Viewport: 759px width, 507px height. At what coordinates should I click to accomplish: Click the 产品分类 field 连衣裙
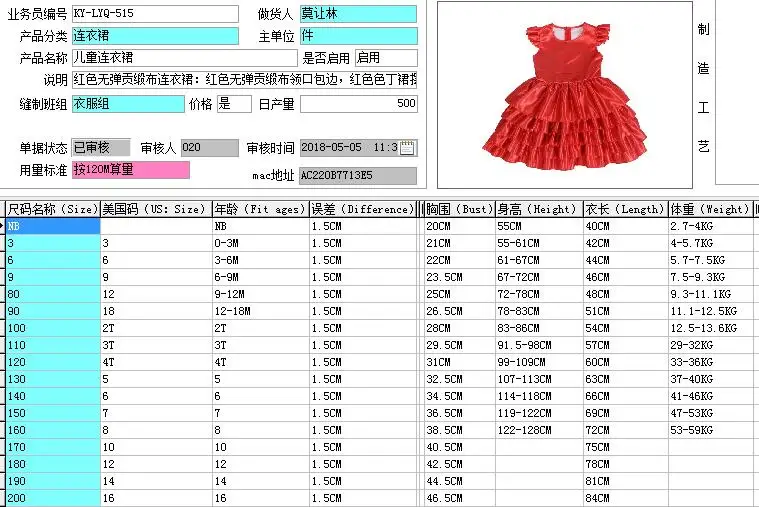tap(155, 36)
